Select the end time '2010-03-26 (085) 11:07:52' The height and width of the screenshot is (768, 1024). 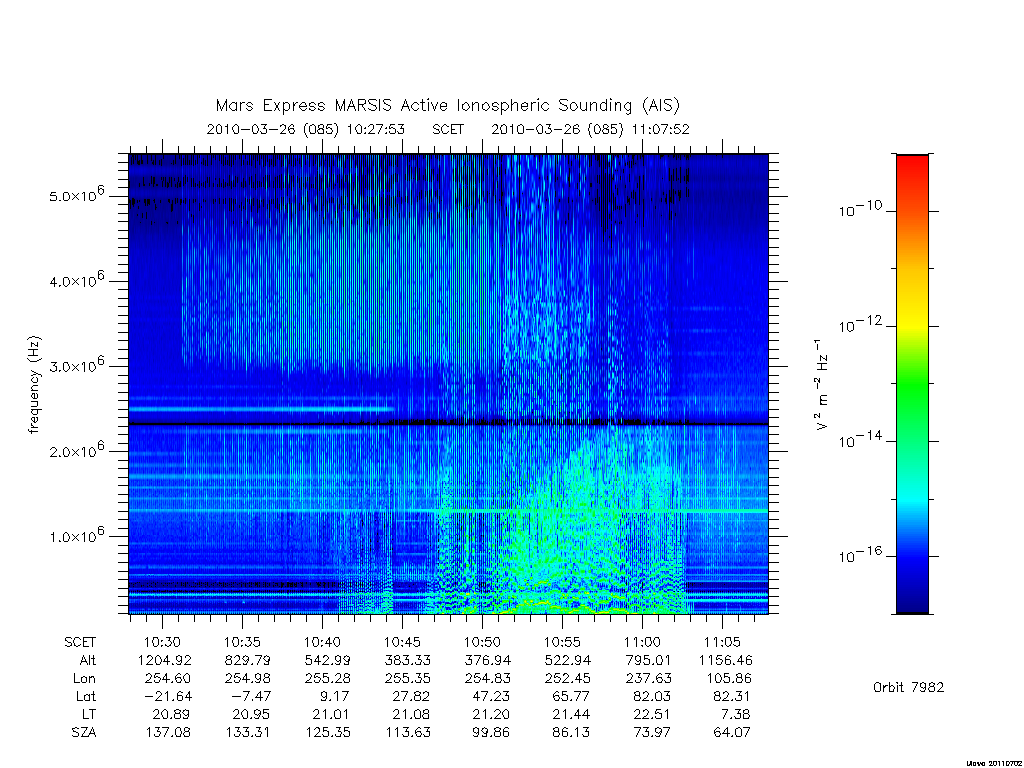pyautogui.click(x=590, y=129)
